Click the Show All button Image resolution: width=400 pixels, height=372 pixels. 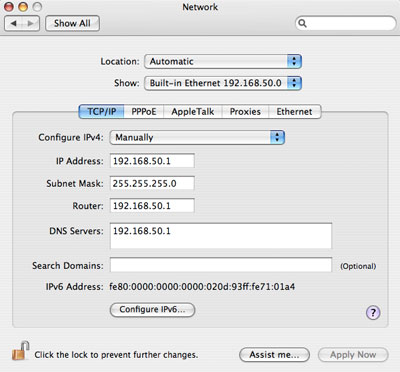point(72,23)
